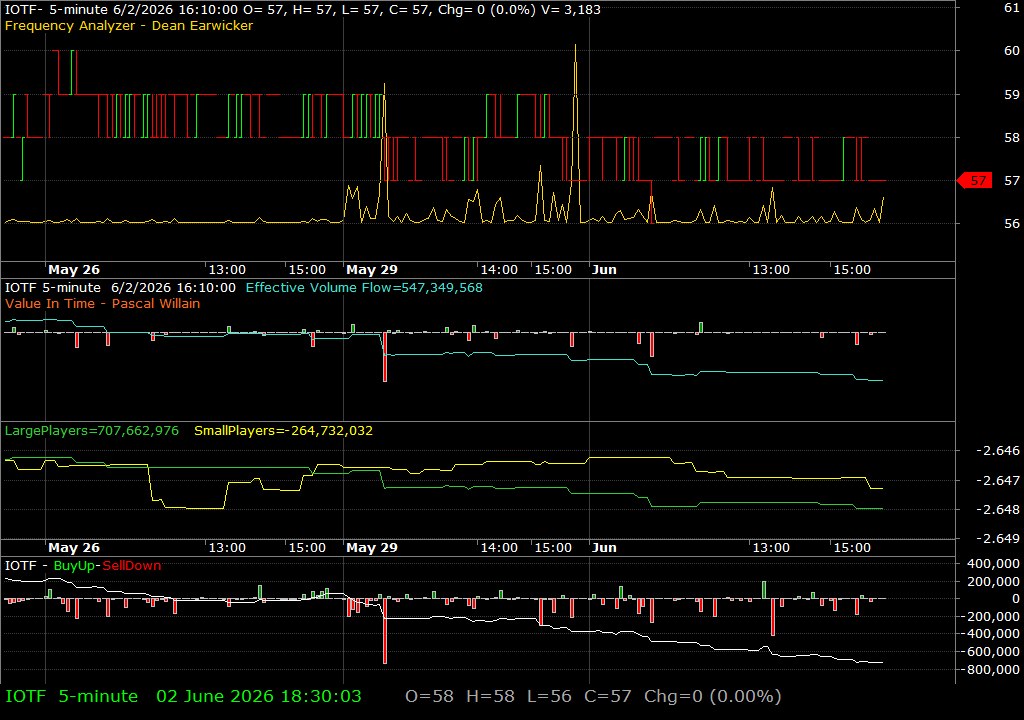
Task: Click 'Jun' on lower time axis
Action: click(x=604, y=548)
